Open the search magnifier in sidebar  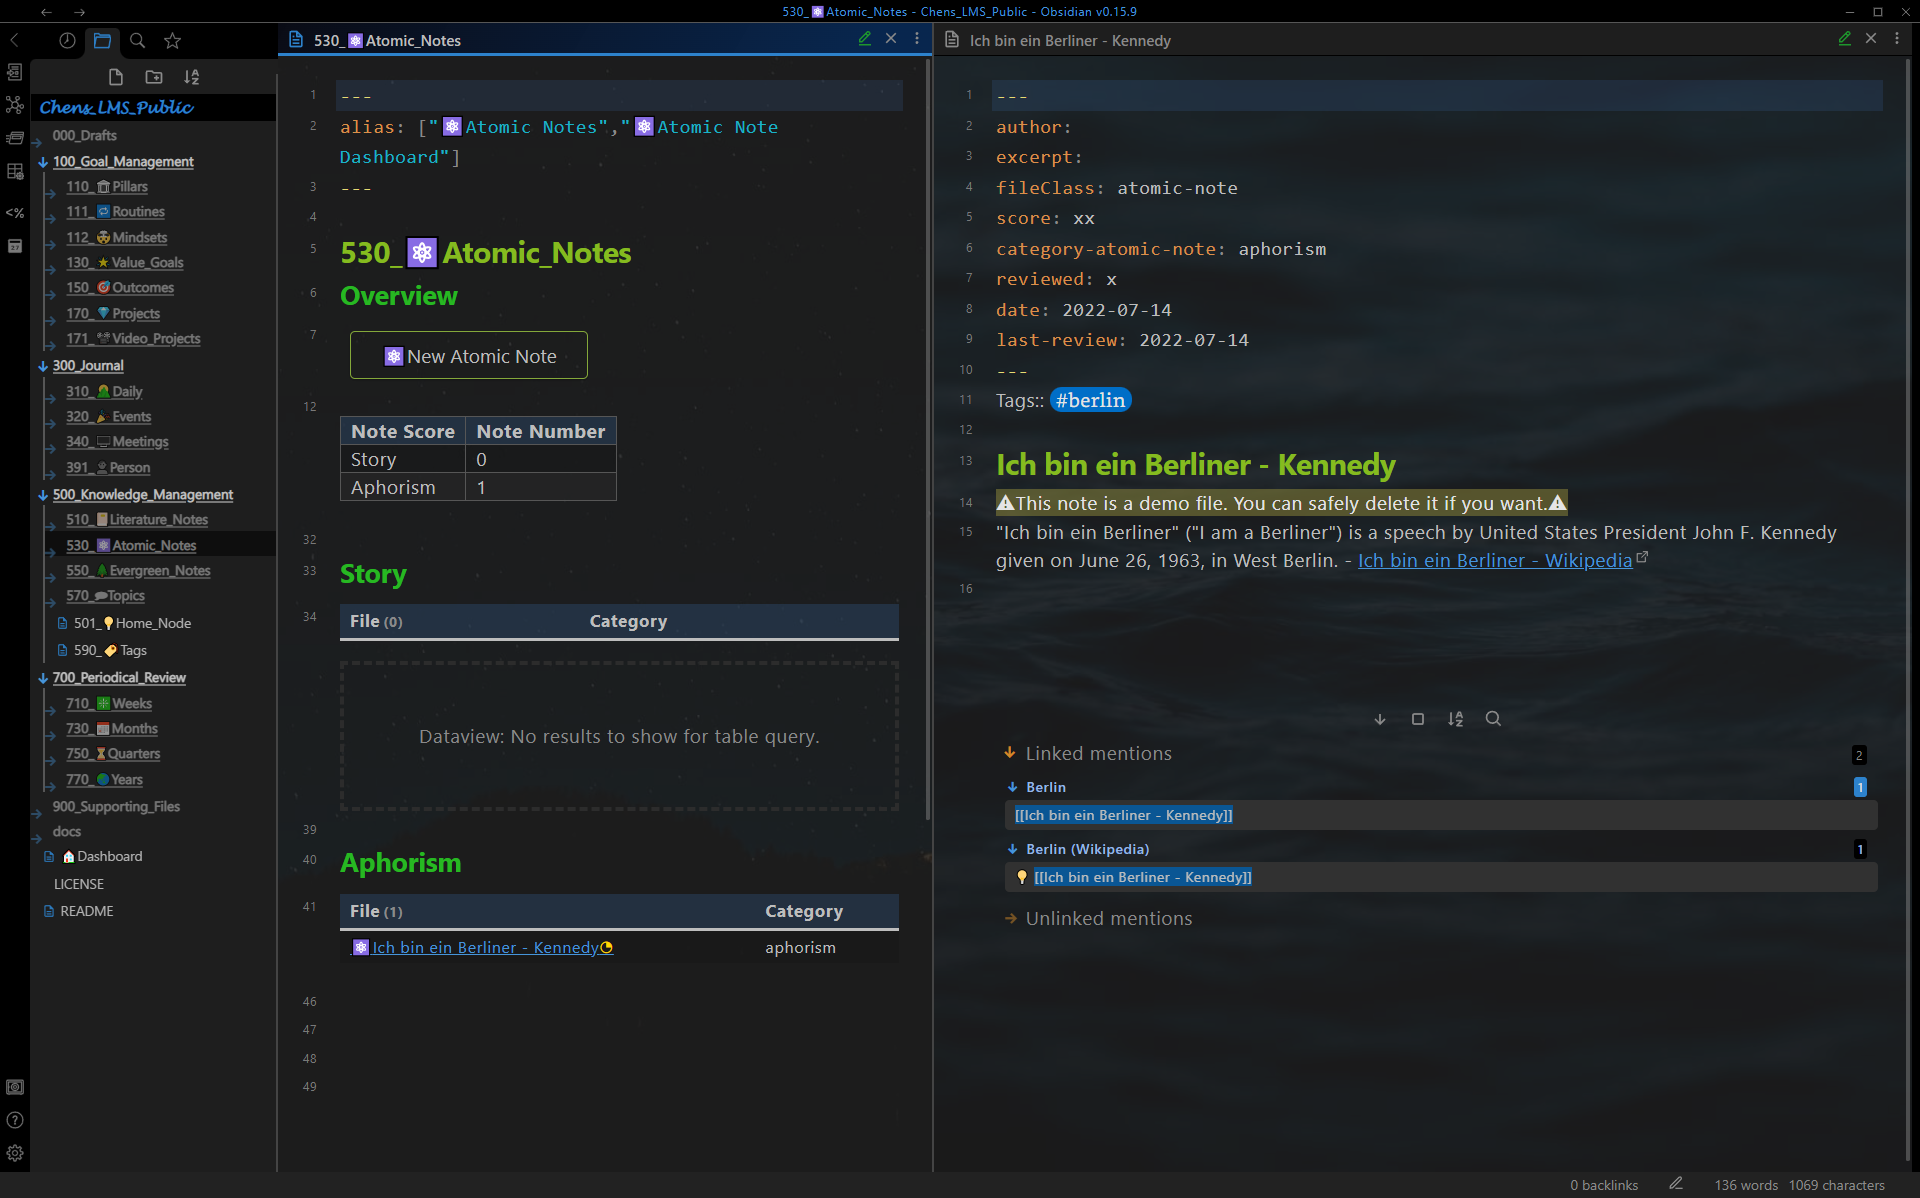coord(137,40)
